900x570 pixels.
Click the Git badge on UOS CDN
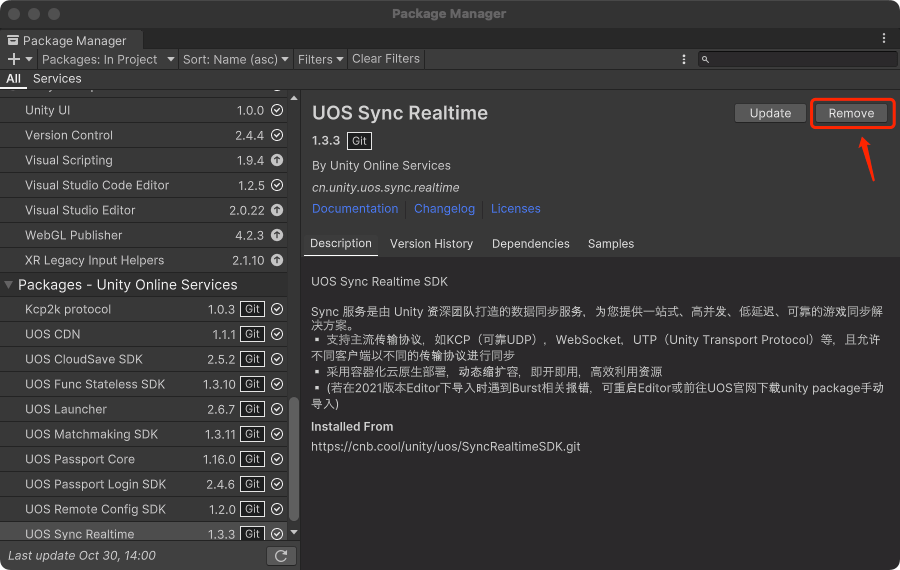pyautogui.click(x=253, y=334)
